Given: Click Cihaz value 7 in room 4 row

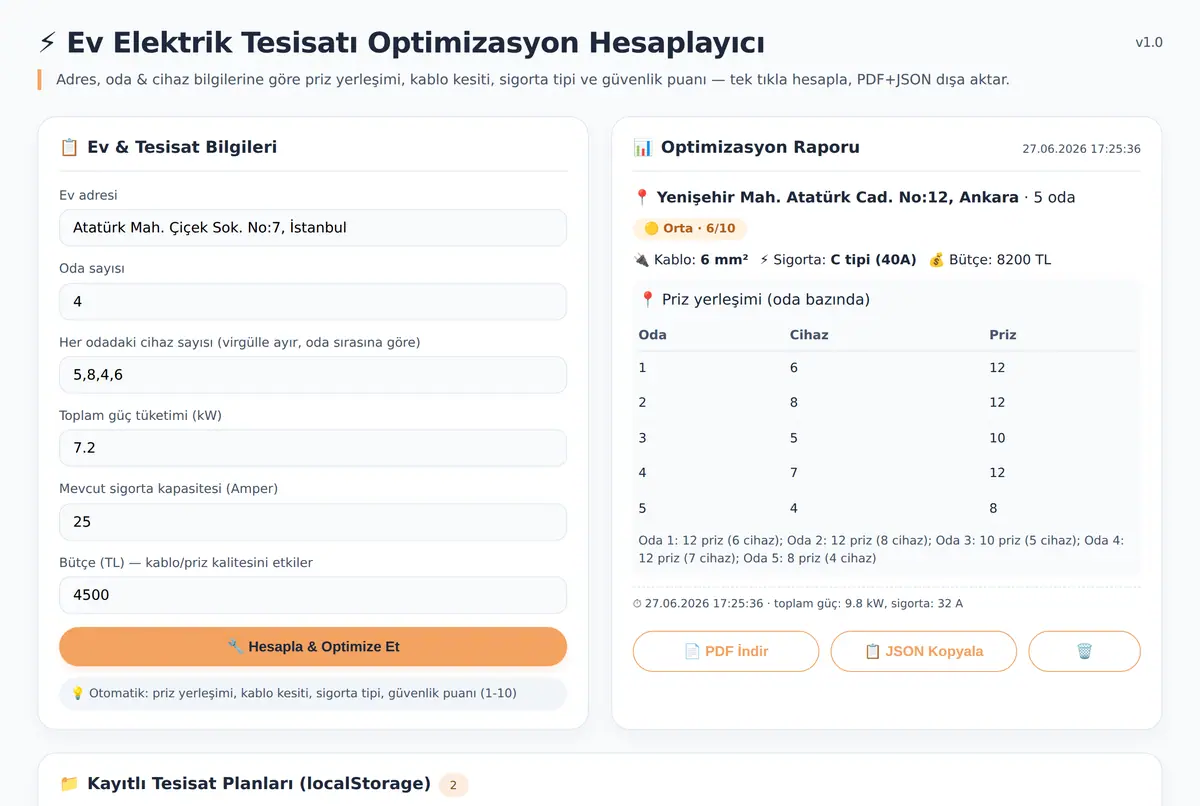Looking at the screenshot, I should pos(794,473).
